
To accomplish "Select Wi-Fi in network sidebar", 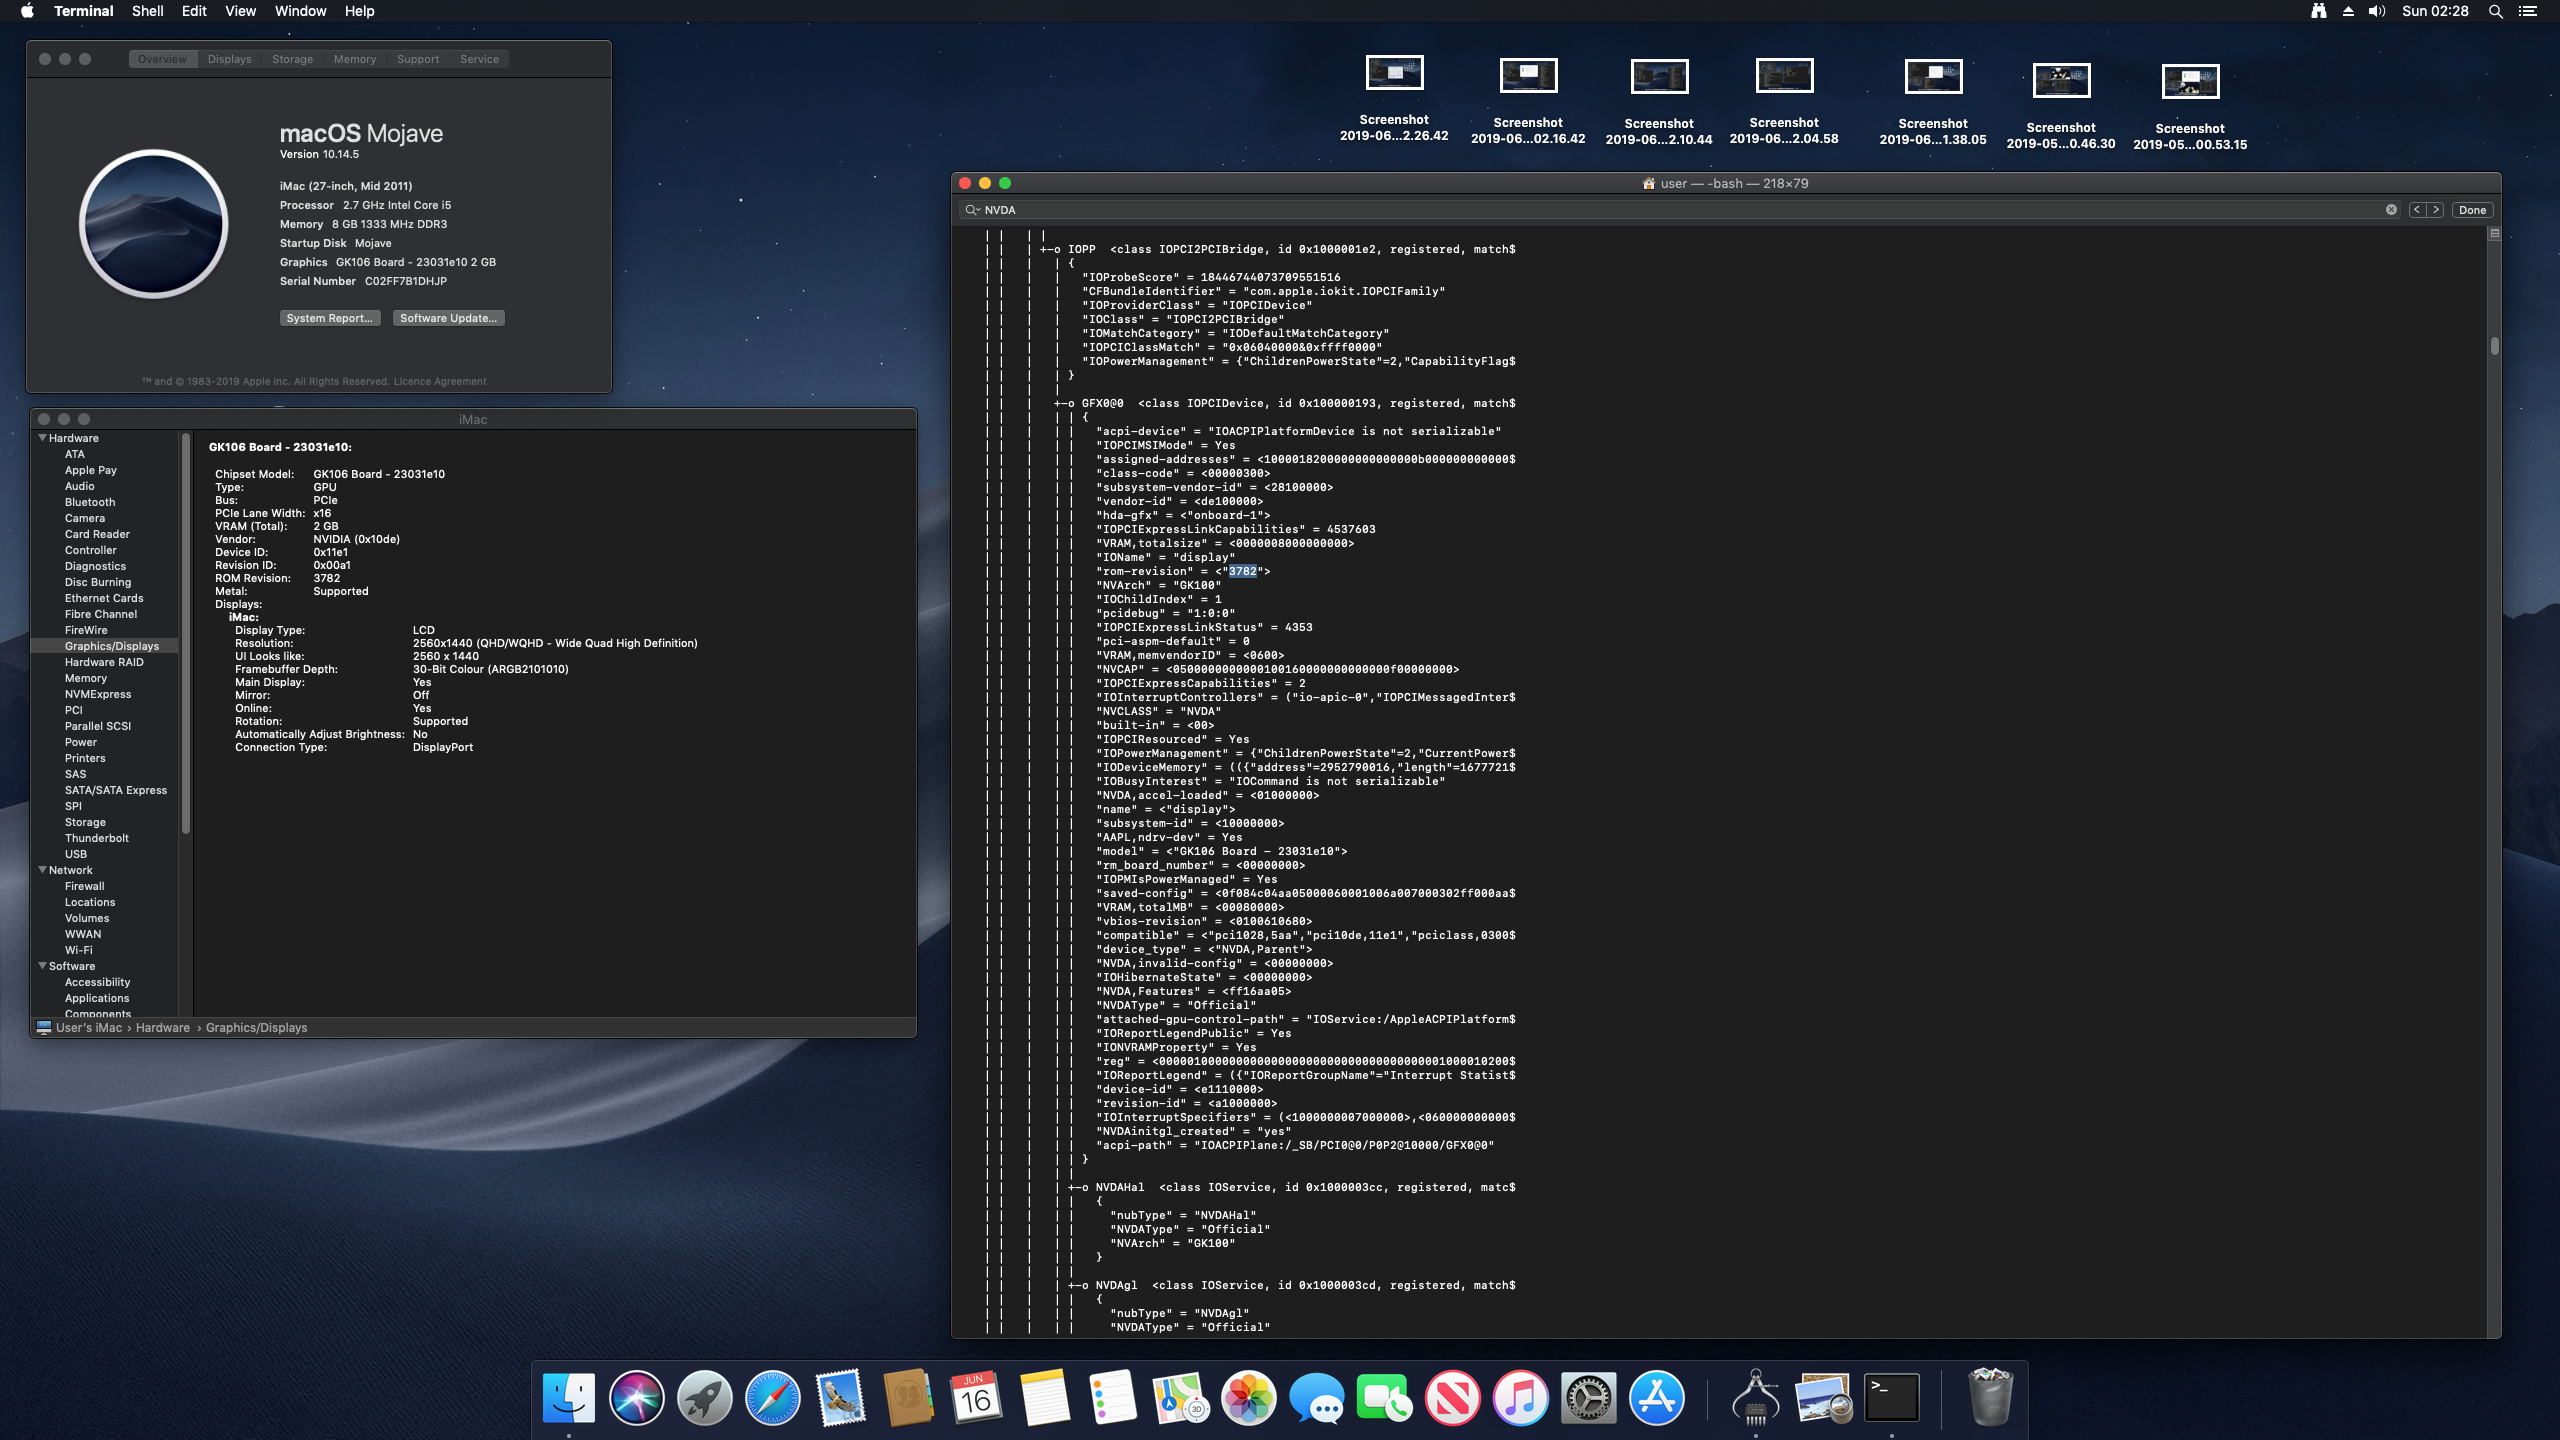I will pyautogui.click(x=79, y=950).
